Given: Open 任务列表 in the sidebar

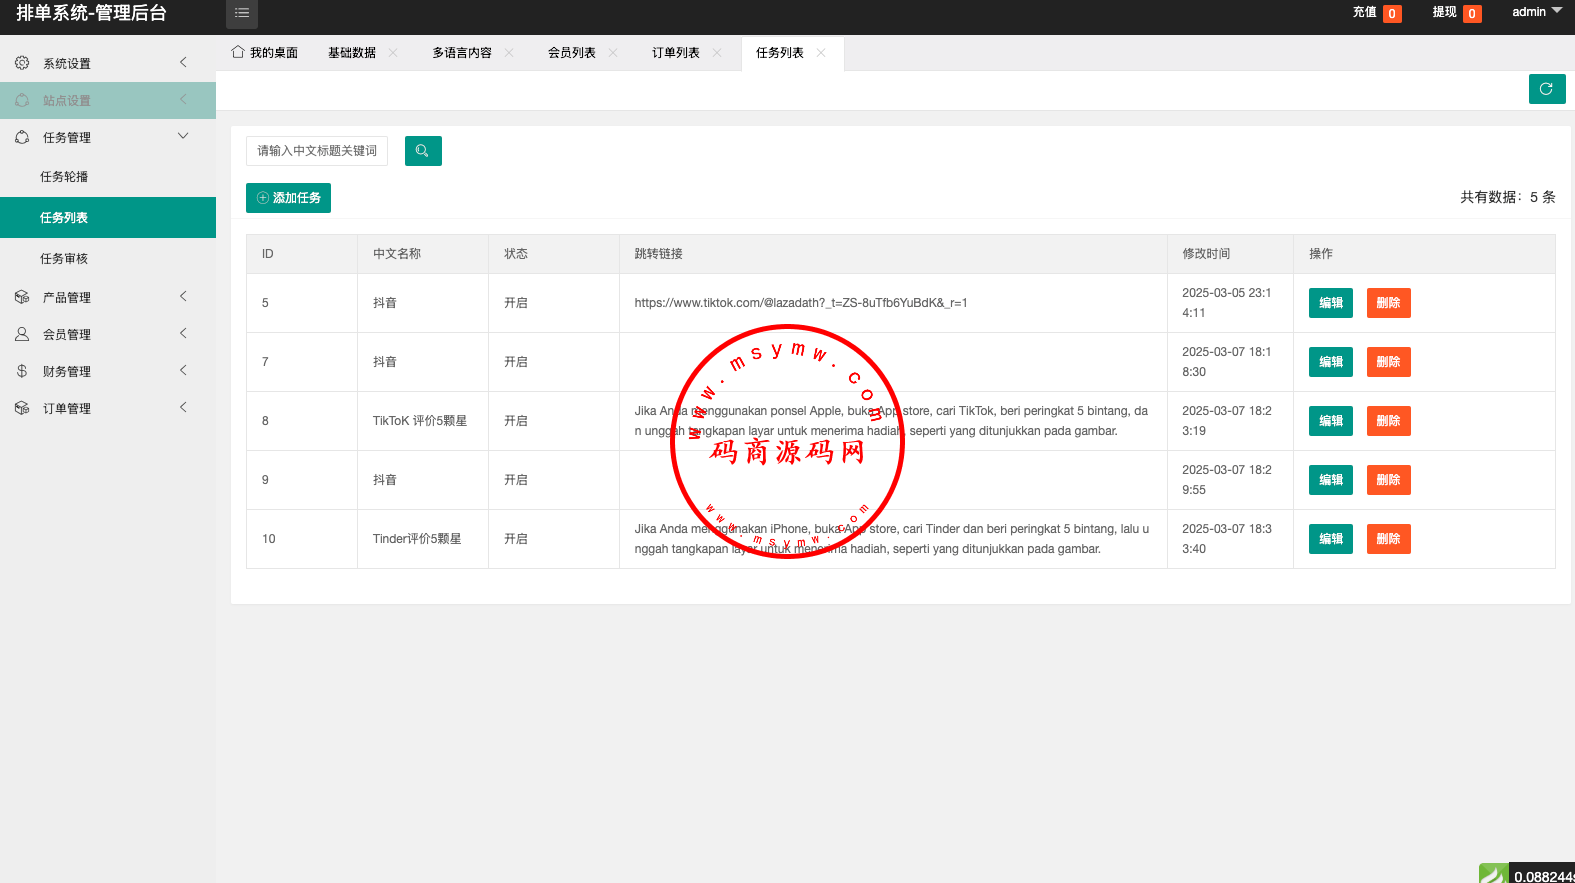Looking at the screenshot, I should click(x=108, y=218).
